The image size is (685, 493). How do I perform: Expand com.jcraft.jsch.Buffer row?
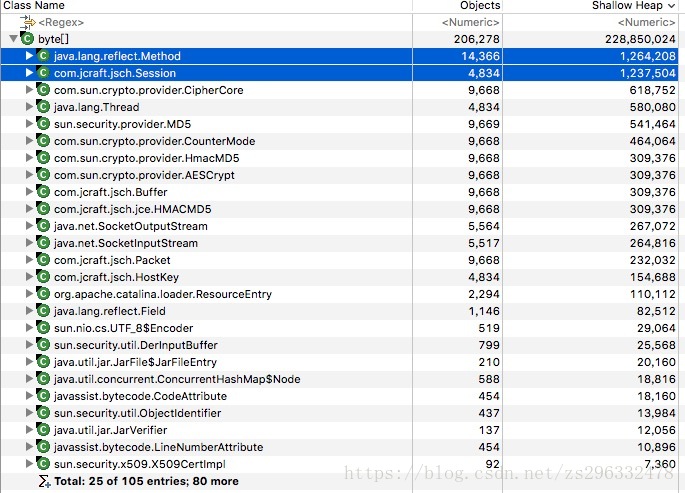pos(29,192)
